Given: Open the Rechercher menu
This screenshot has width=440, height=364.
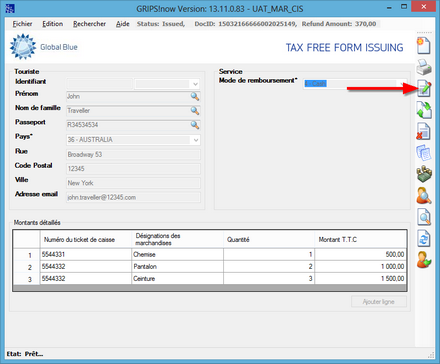Looking at the screenshot, I should pyautogui.click(x=89, y=24).
